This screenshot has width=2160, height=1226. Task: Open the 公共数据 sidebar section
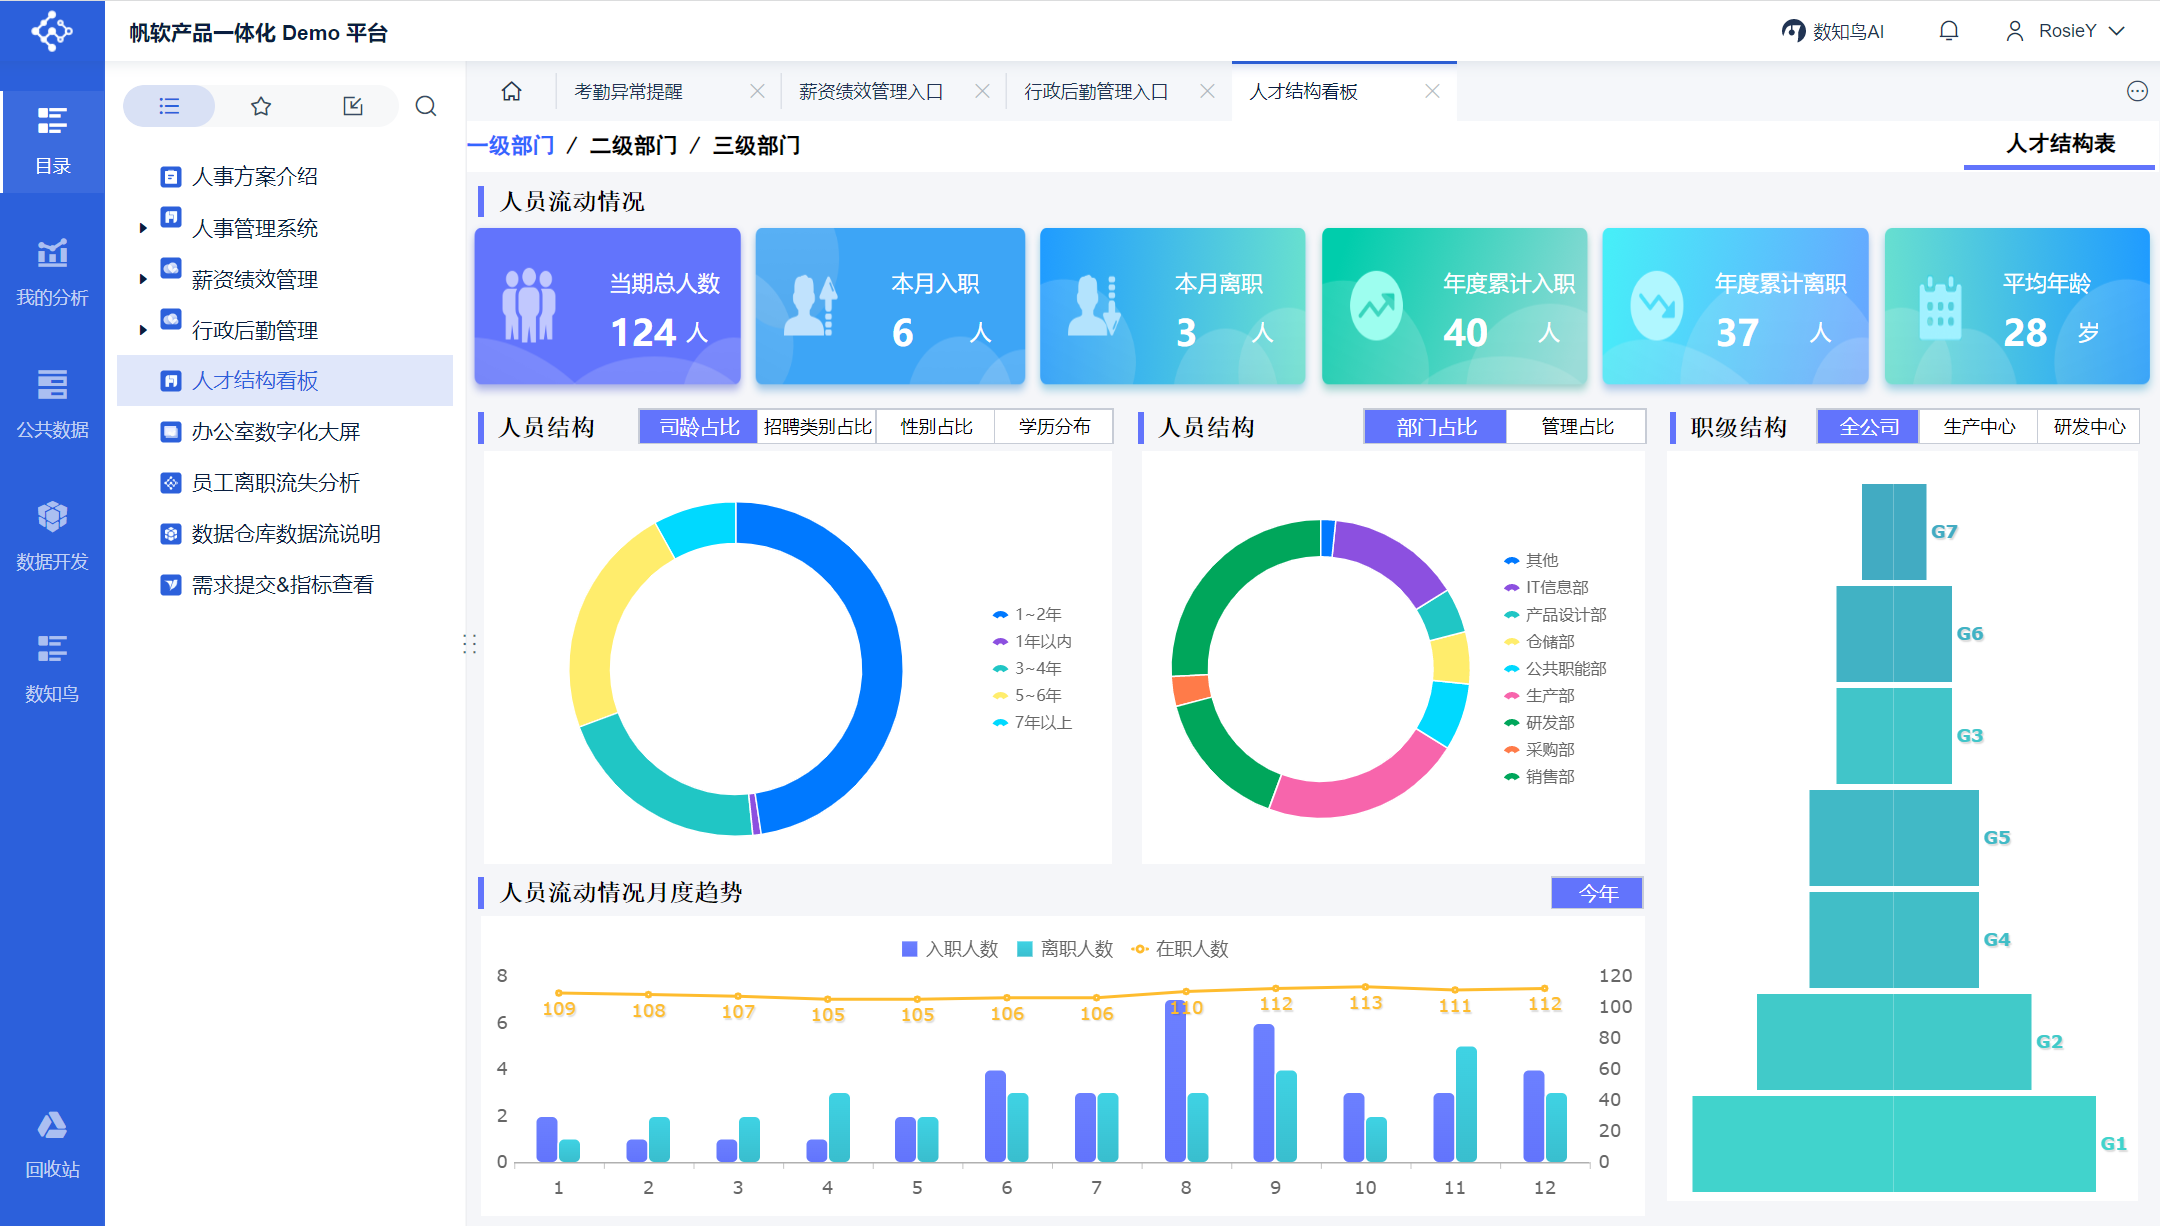[x=52, y=403]
